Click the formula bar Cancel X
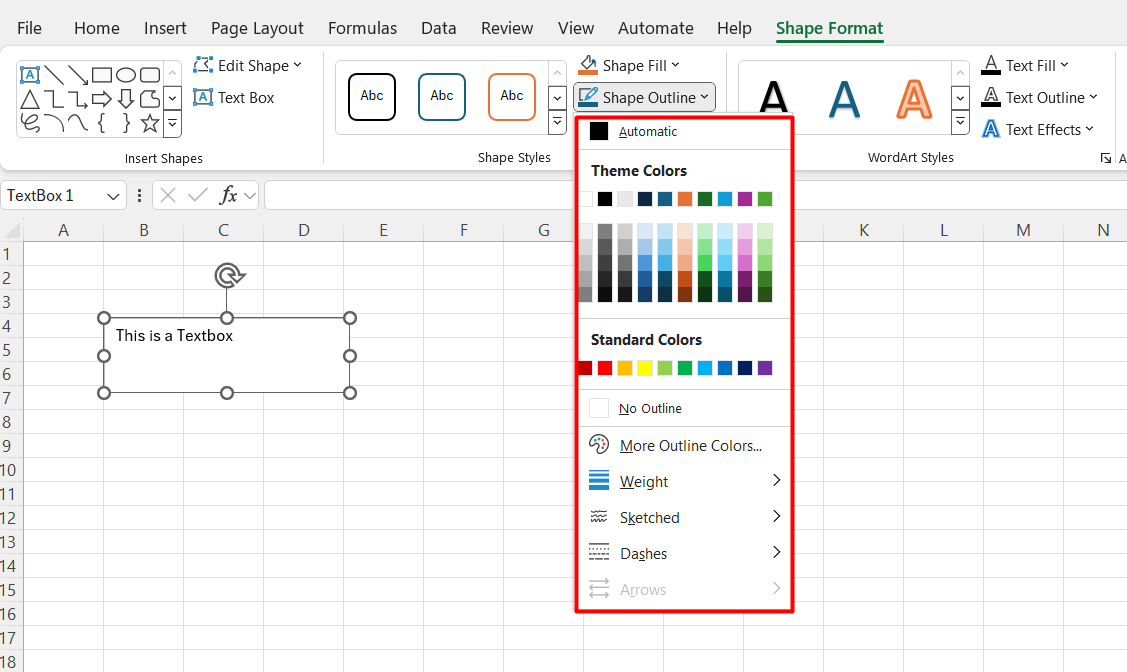 coord(167,195)
